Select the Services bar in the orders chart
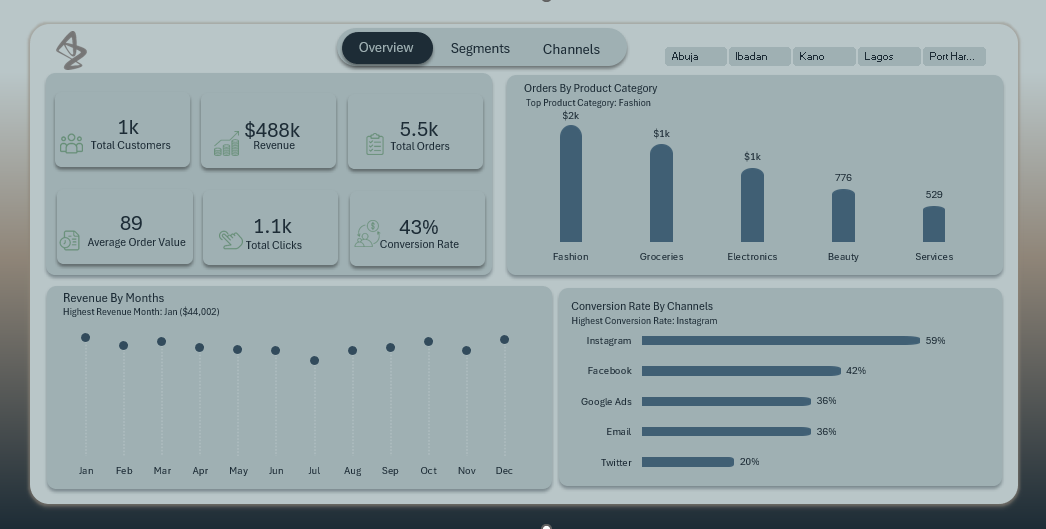The image size is (1046, 529). point(933,225)
